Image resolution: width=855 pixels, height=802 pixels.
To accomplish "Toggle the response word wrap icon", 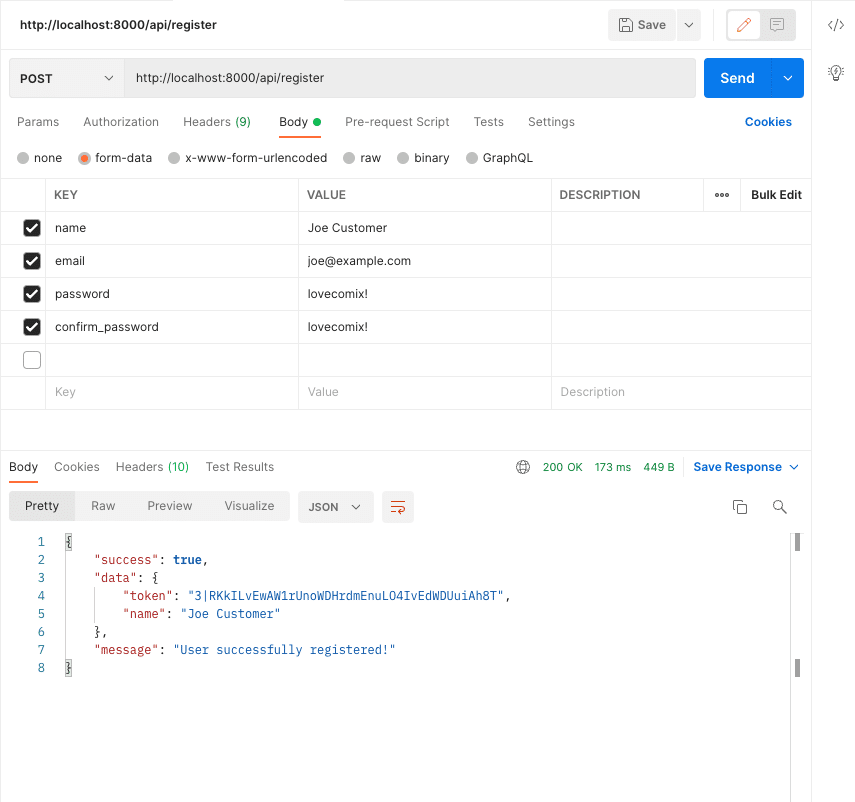I will [x=398, y=507].
